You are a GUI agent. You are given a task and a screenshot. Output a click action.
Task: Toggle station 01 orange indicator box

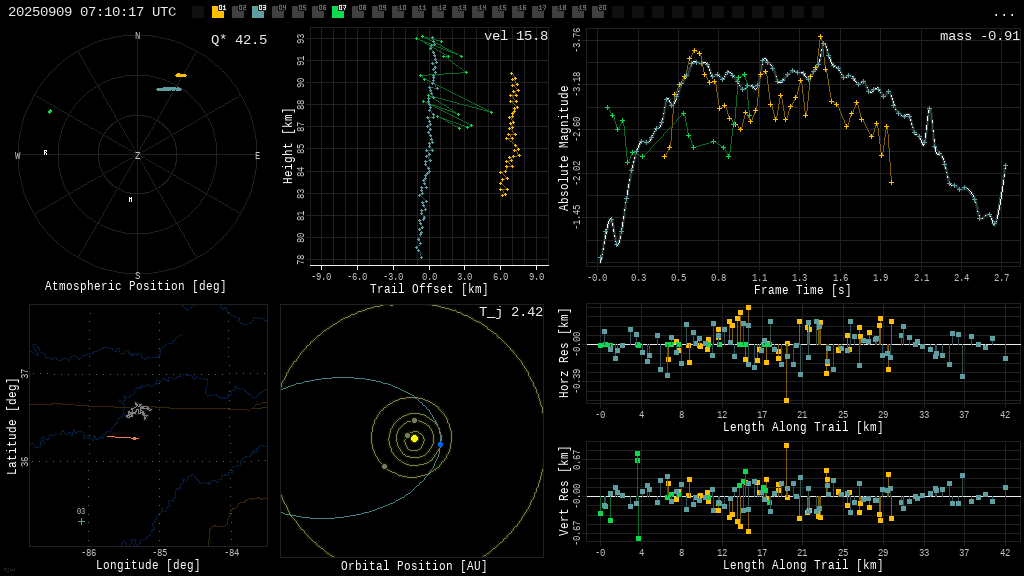(x=218, y=12)
